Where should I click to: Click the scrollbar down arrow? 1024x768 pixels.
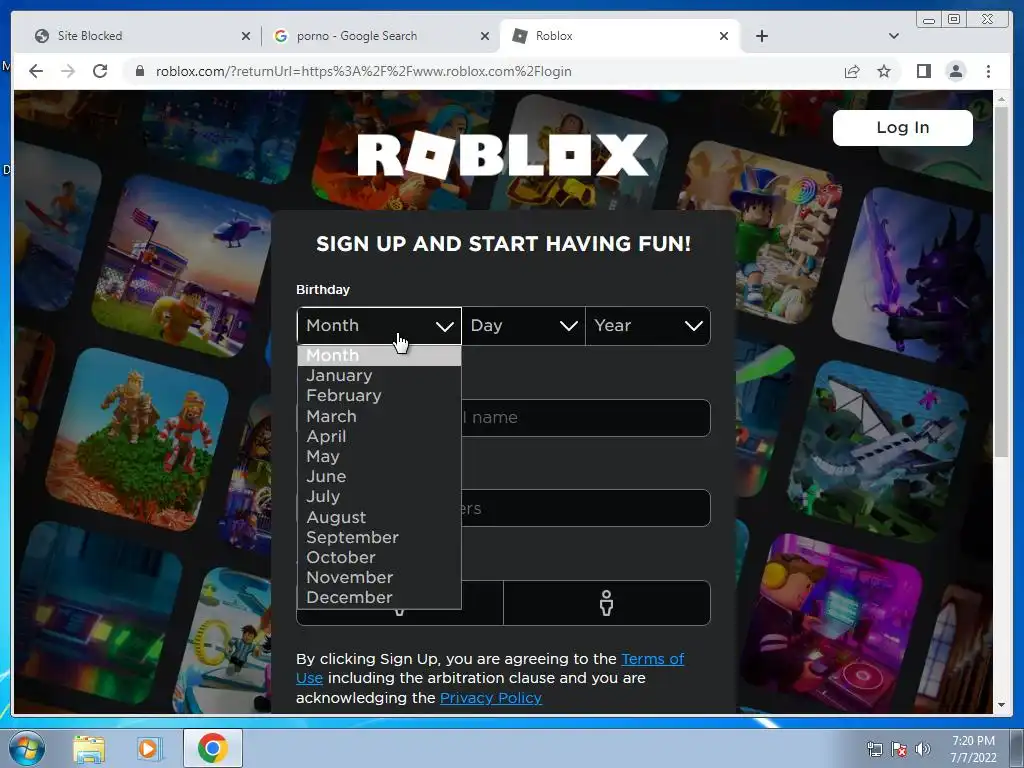click(x=1001, y=705)
